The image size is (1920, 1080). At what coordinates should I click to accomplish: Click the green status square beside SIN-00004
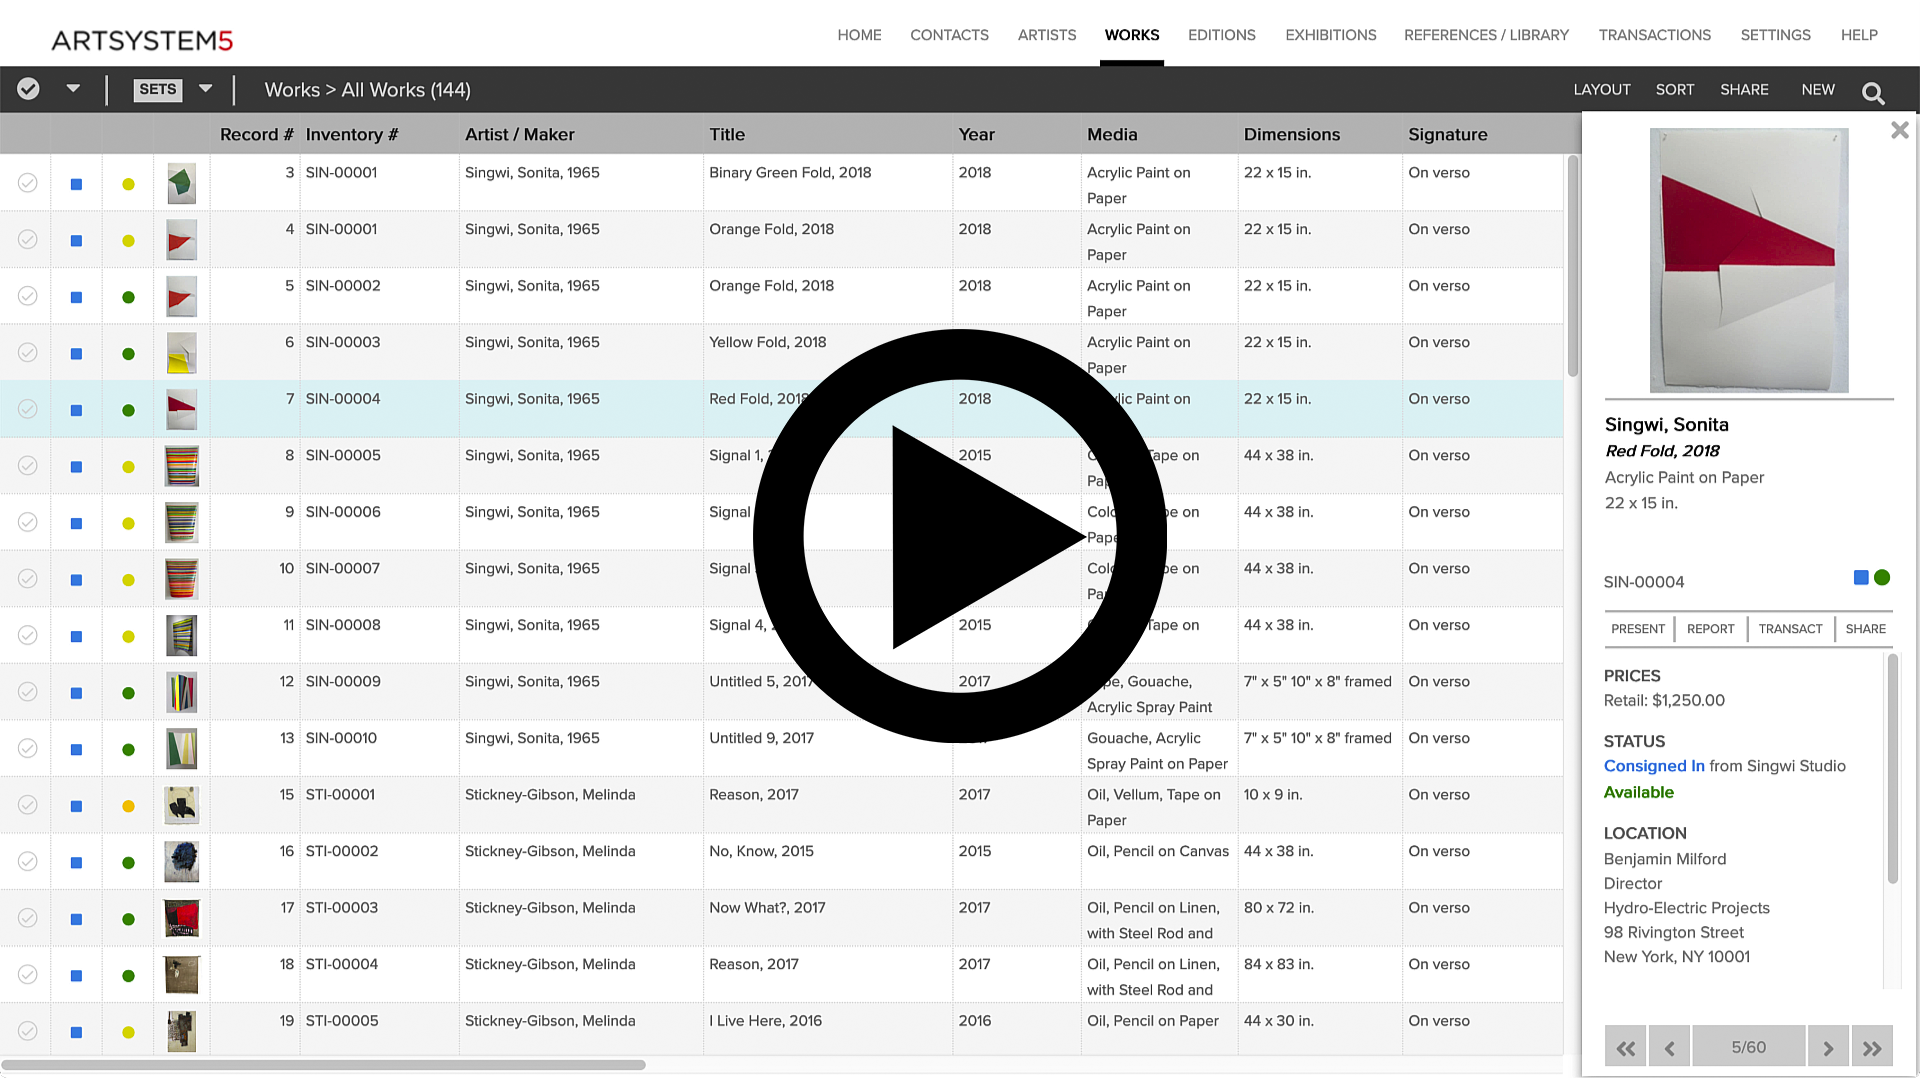point(1881,577)
